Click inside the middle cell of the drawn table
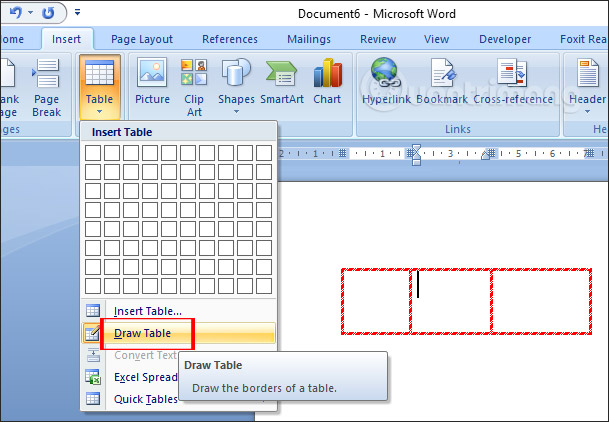Screen dimensions: 609x422 451,302
